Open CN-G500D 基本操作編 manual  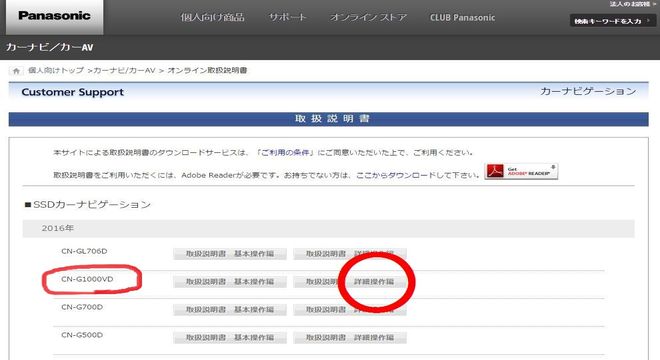click(x=230, y=337)
